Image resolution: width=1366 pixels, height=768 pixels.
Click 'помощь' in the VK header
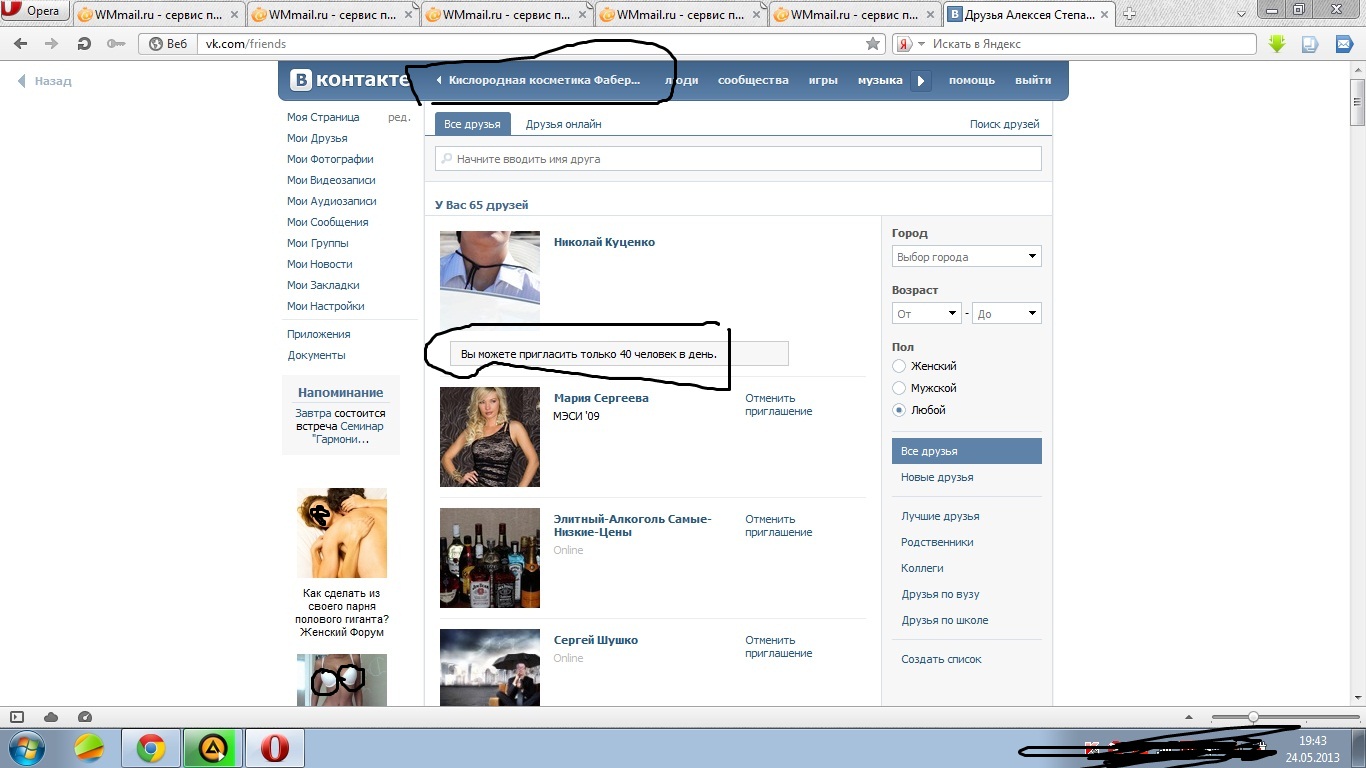point(972,81)
